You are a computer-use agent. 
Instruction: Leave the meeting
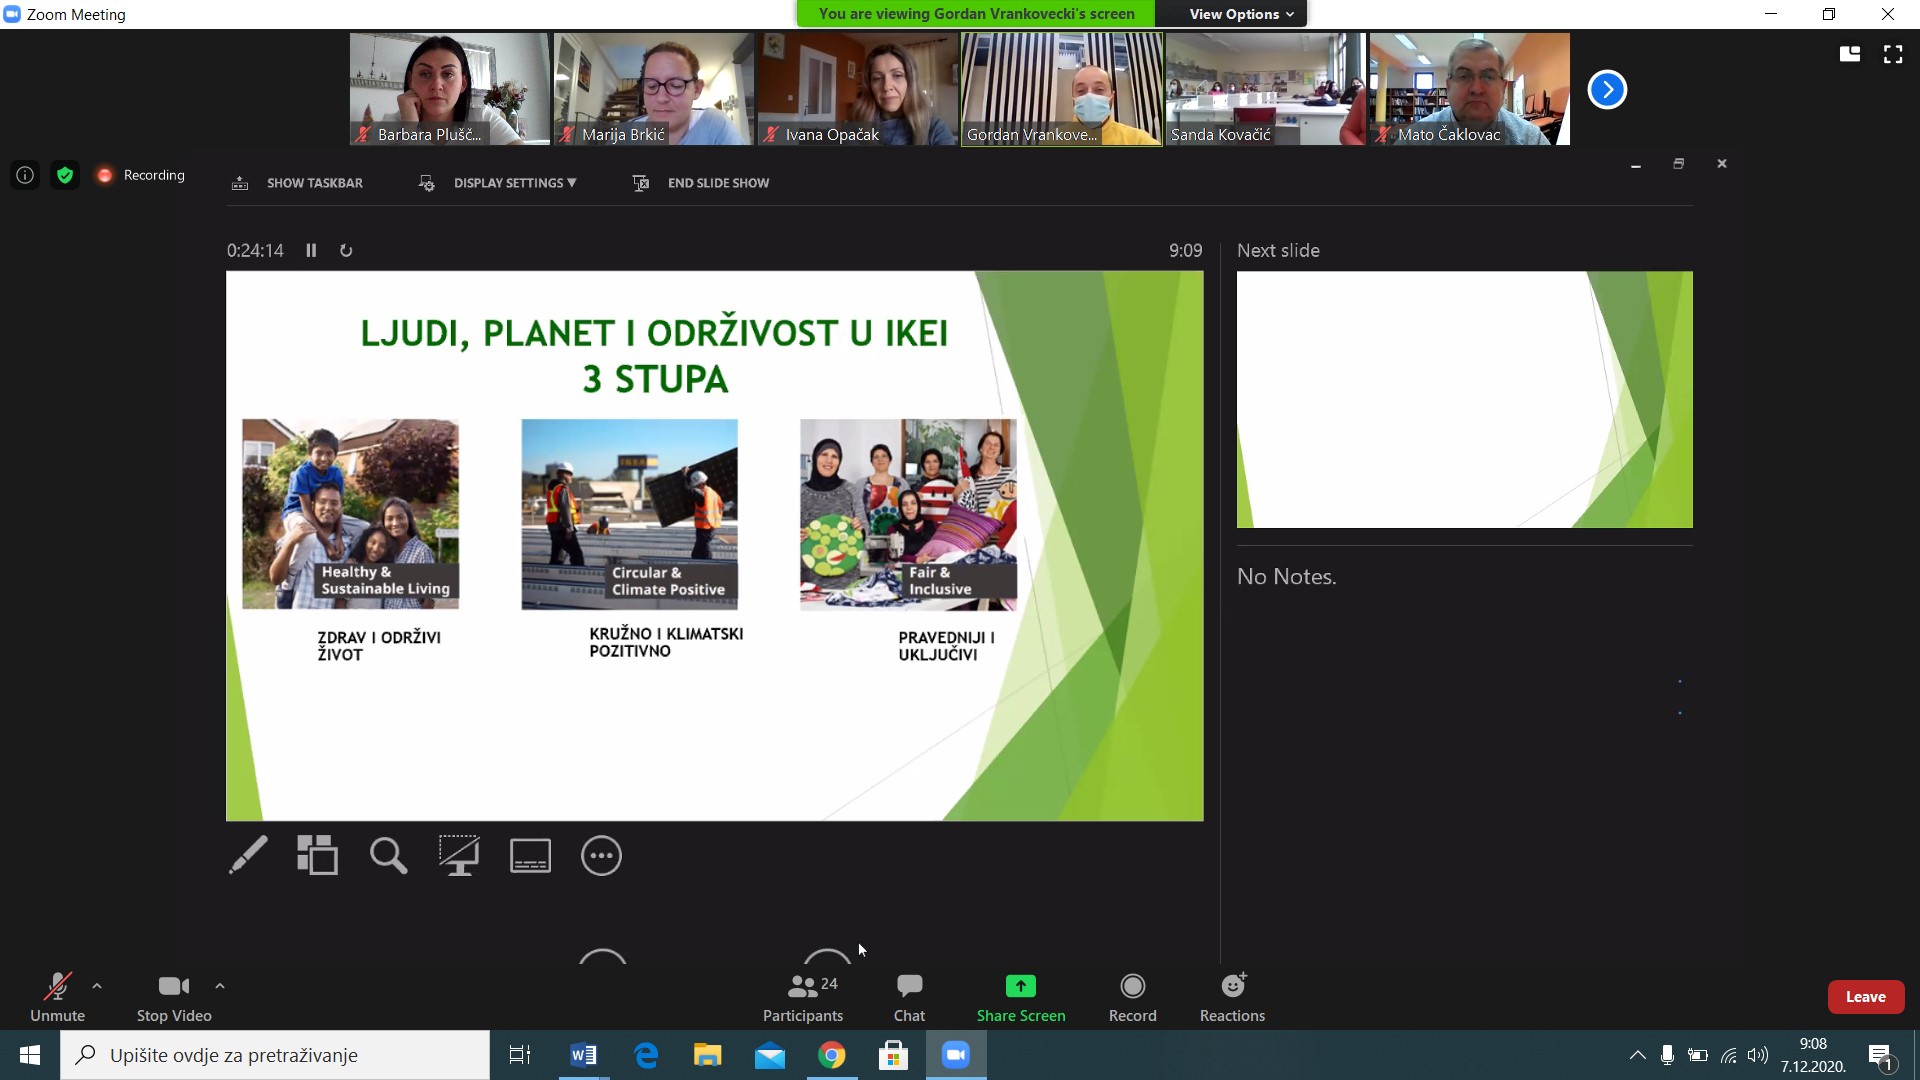pyautogui.click(x=1865, y=997)
